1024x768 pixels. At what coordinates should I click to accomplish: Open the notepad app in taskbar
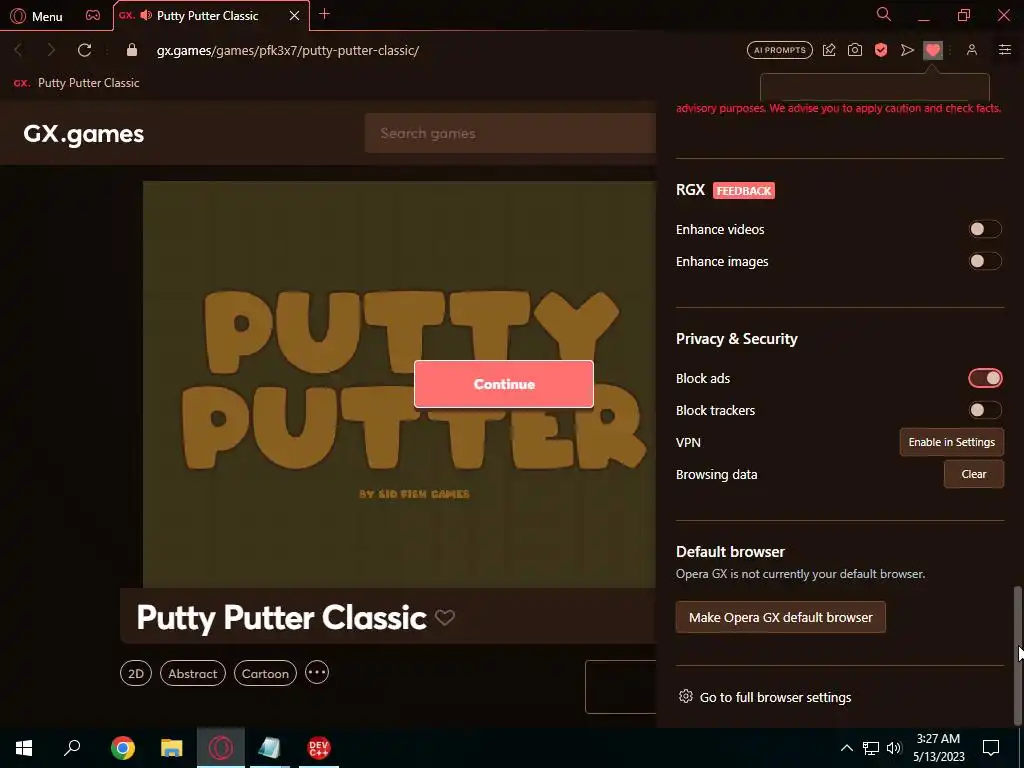269,748
